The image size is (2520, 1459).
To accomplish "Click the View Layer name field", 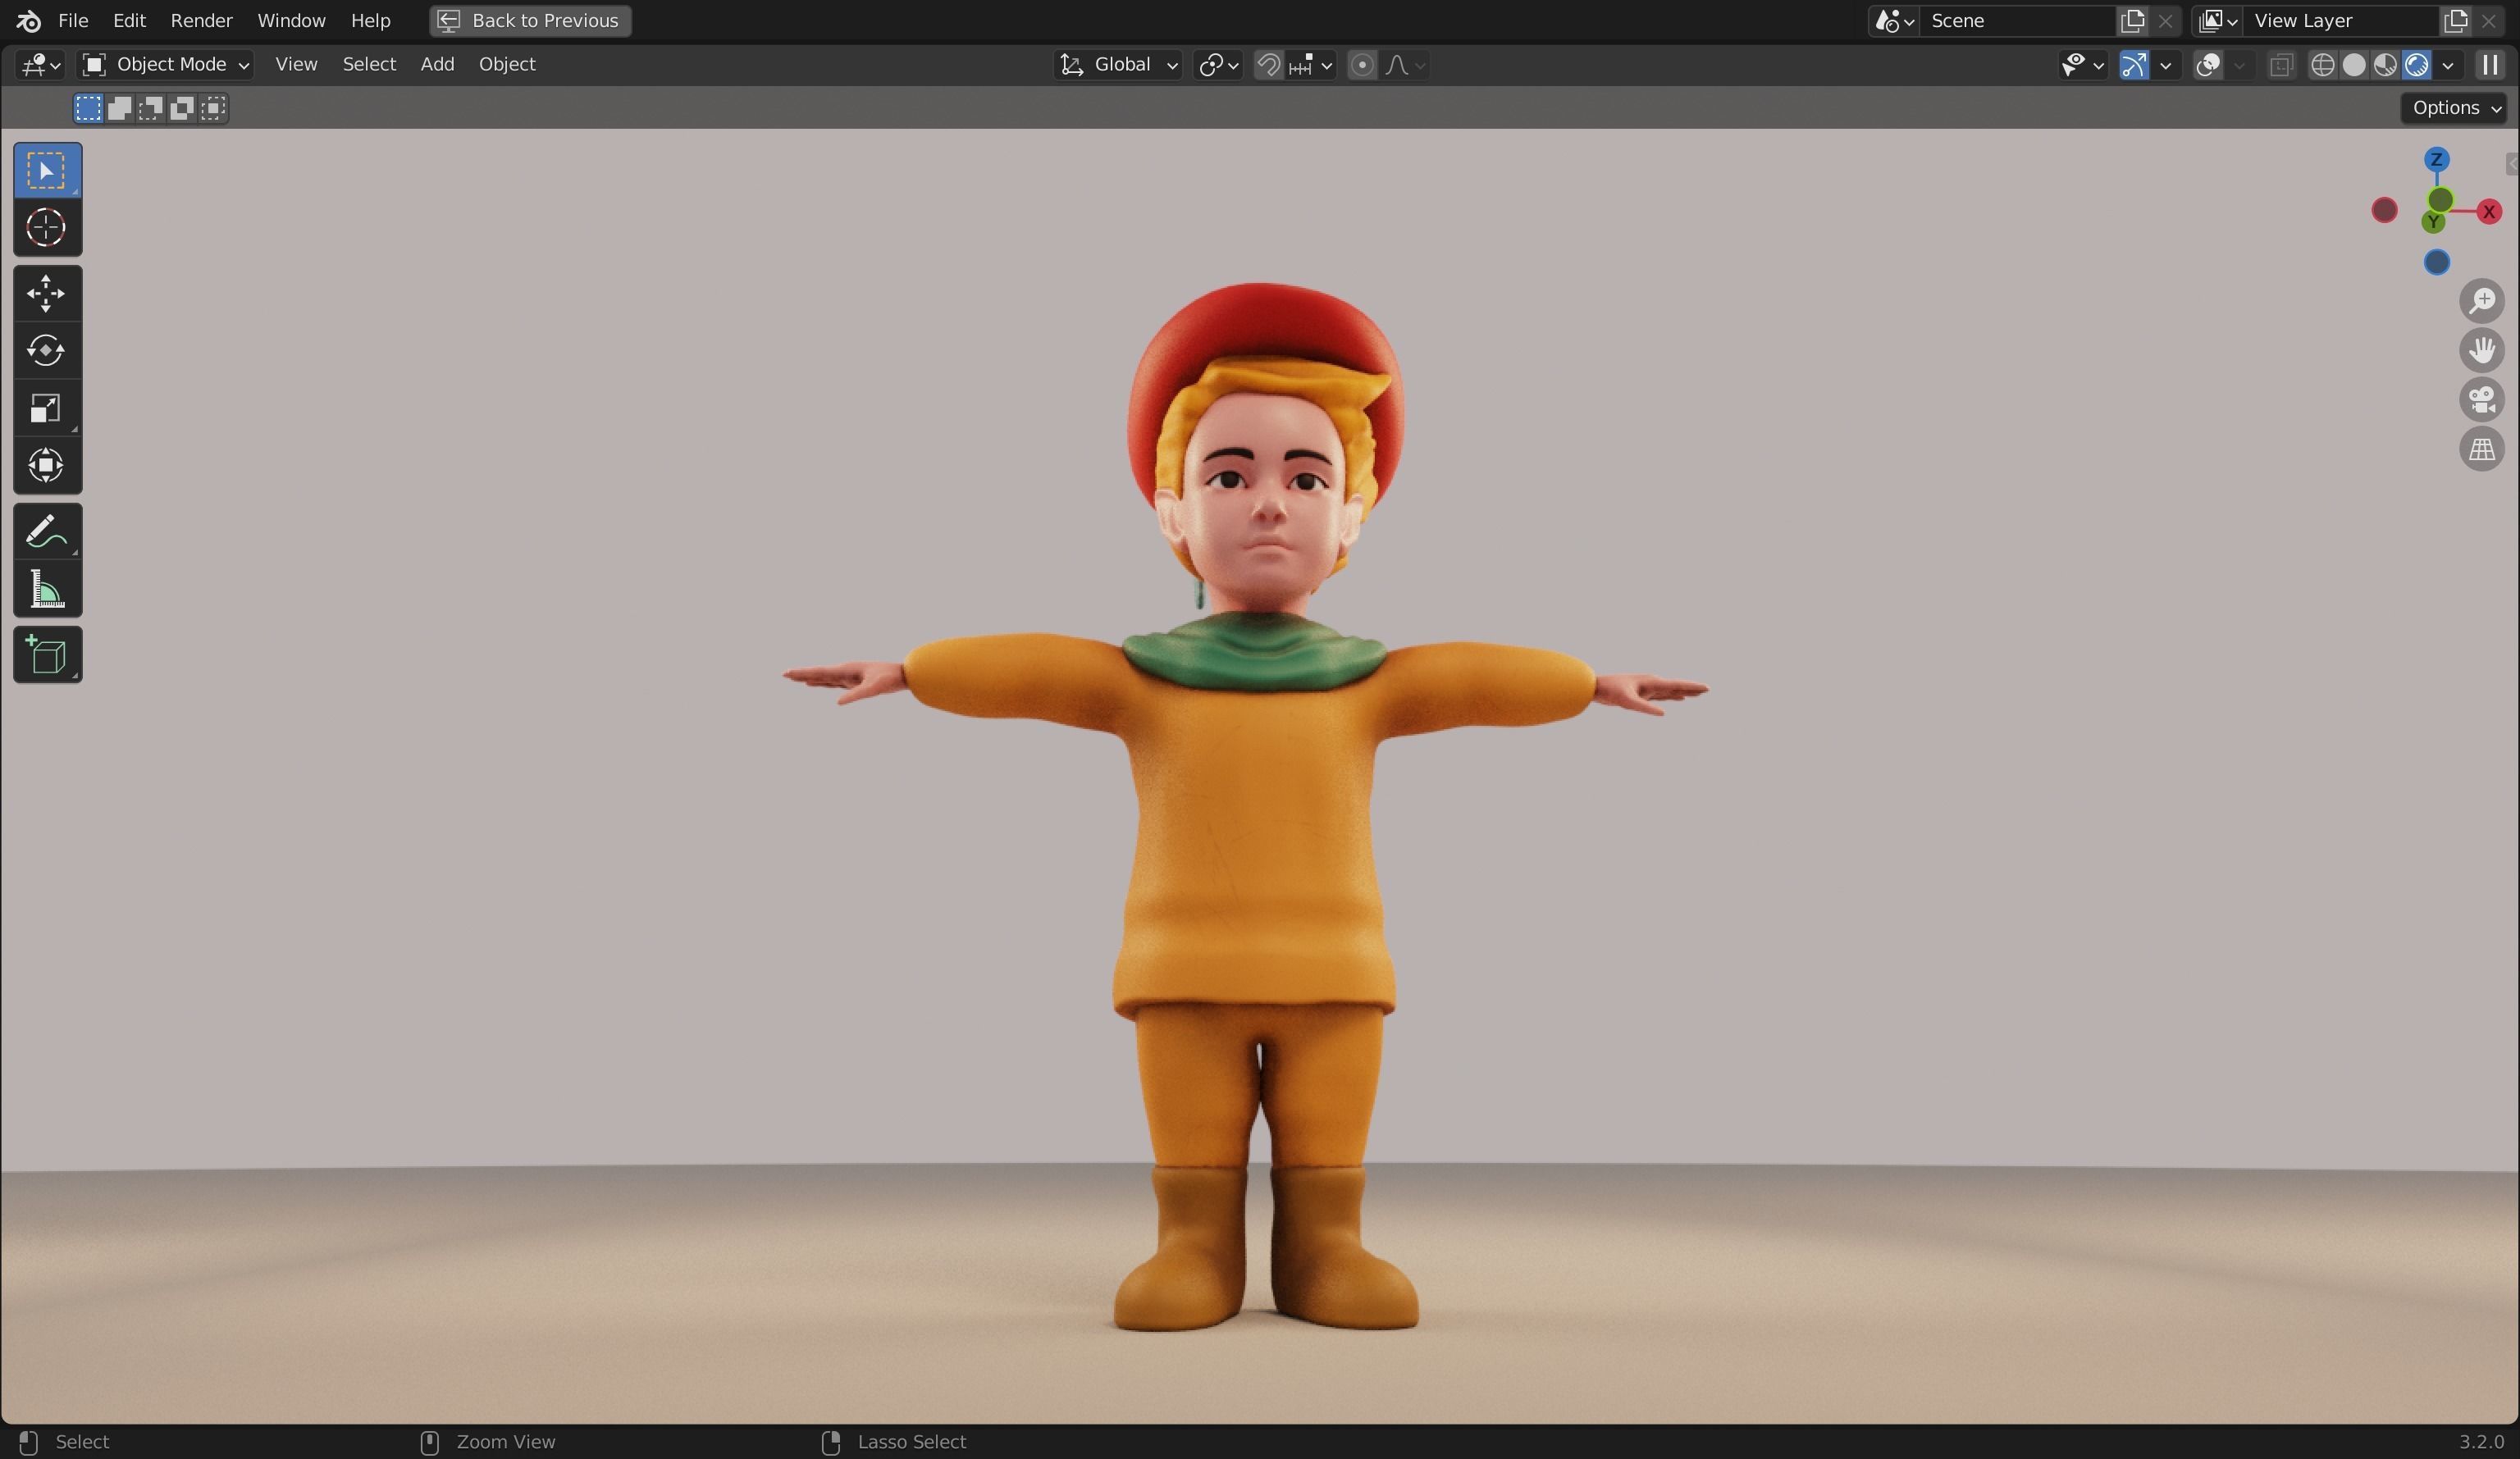I will click(x=2342, y=20).
